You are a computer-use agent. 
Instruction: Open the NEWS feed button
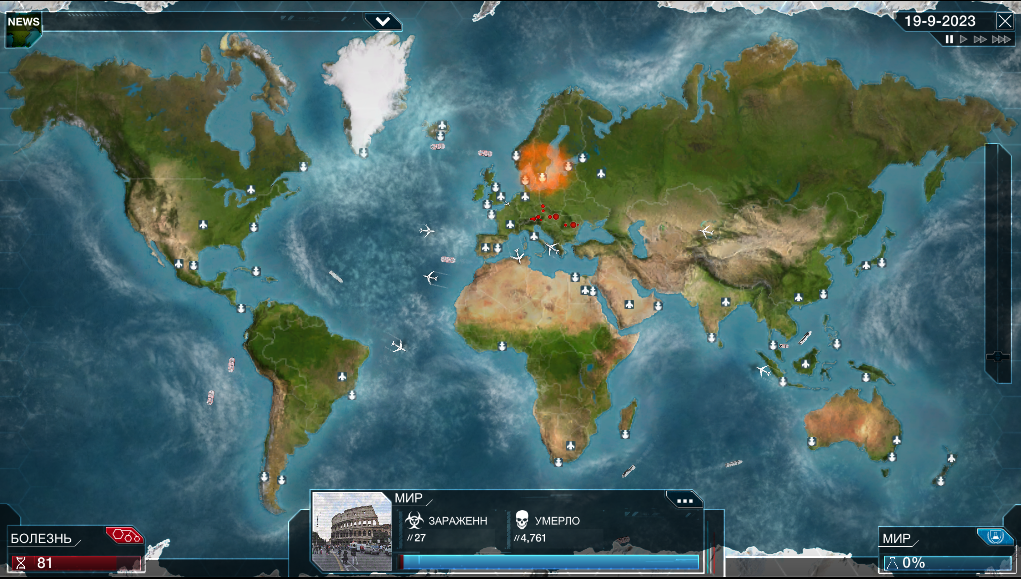[x=23, y=30]
